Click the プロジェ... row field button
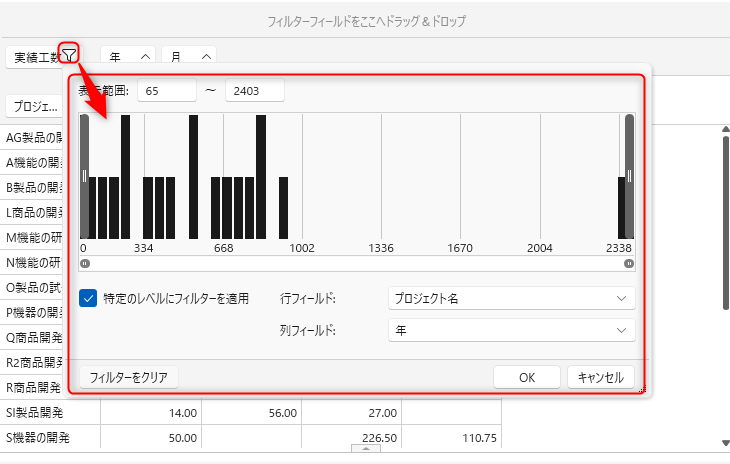Image resolution: width=730 pixels, height=464 pixels. (34, 105)
